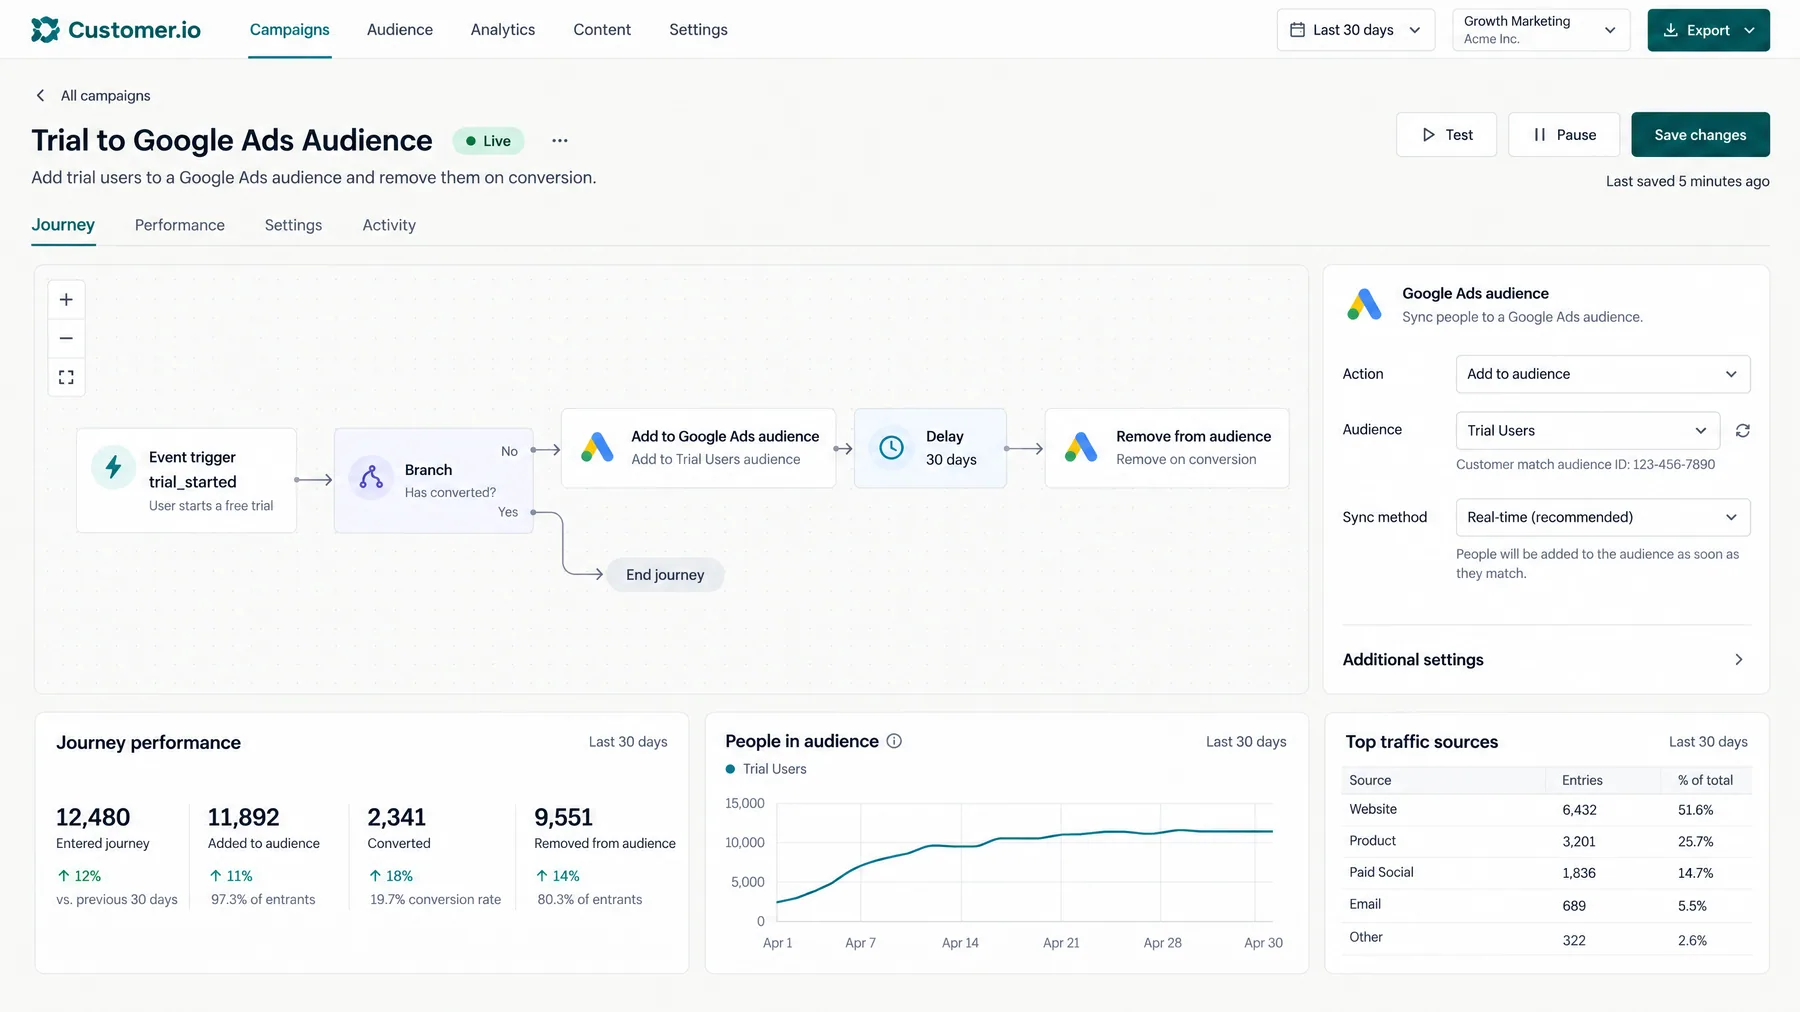Open the Last 30 days date dropdown

1356,30
